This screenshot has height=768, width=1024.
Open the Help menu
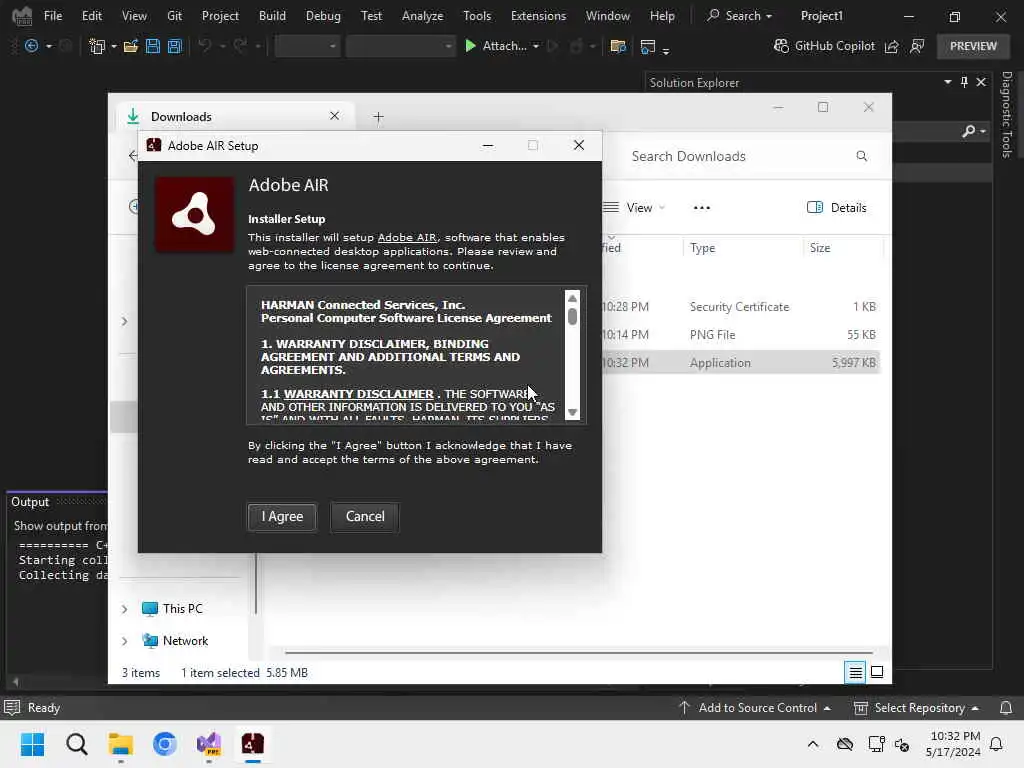point(662,16)
